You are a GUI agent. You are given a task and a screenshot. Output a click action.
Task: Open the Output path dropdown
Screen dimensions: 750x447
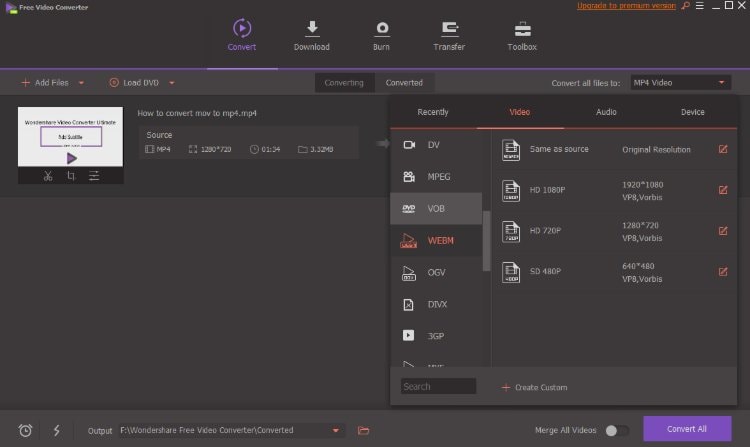pyautogui.click(x=336, y=430)
